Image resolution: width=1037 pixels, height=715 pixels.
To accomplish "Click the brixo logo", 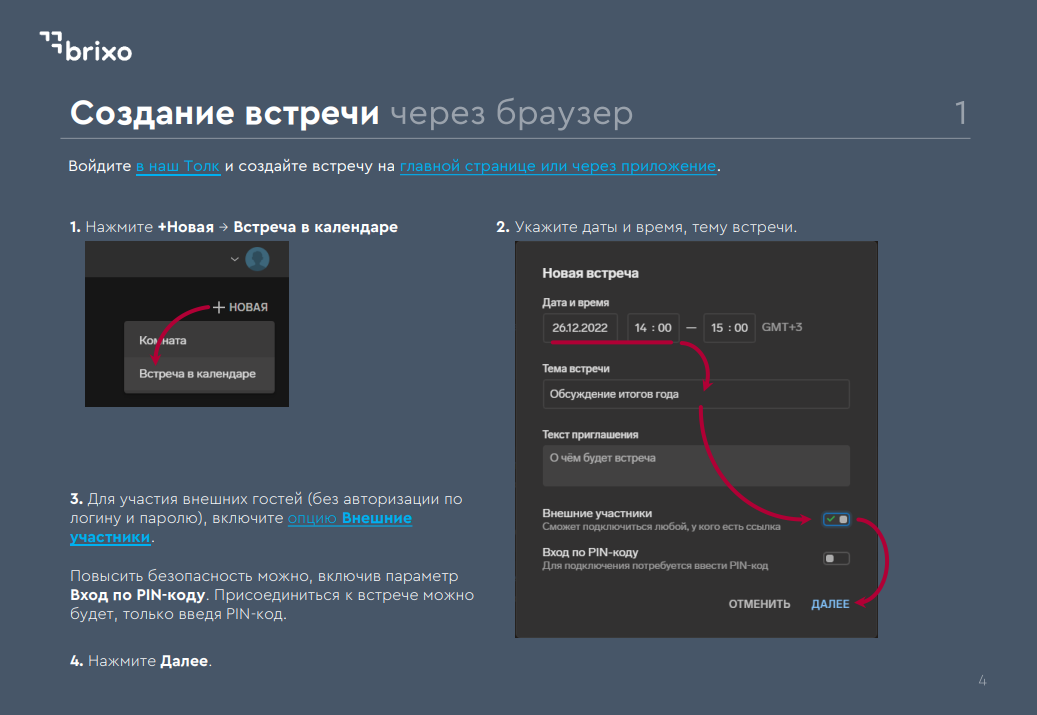I will pyautogui.click(x=85, y=46).
